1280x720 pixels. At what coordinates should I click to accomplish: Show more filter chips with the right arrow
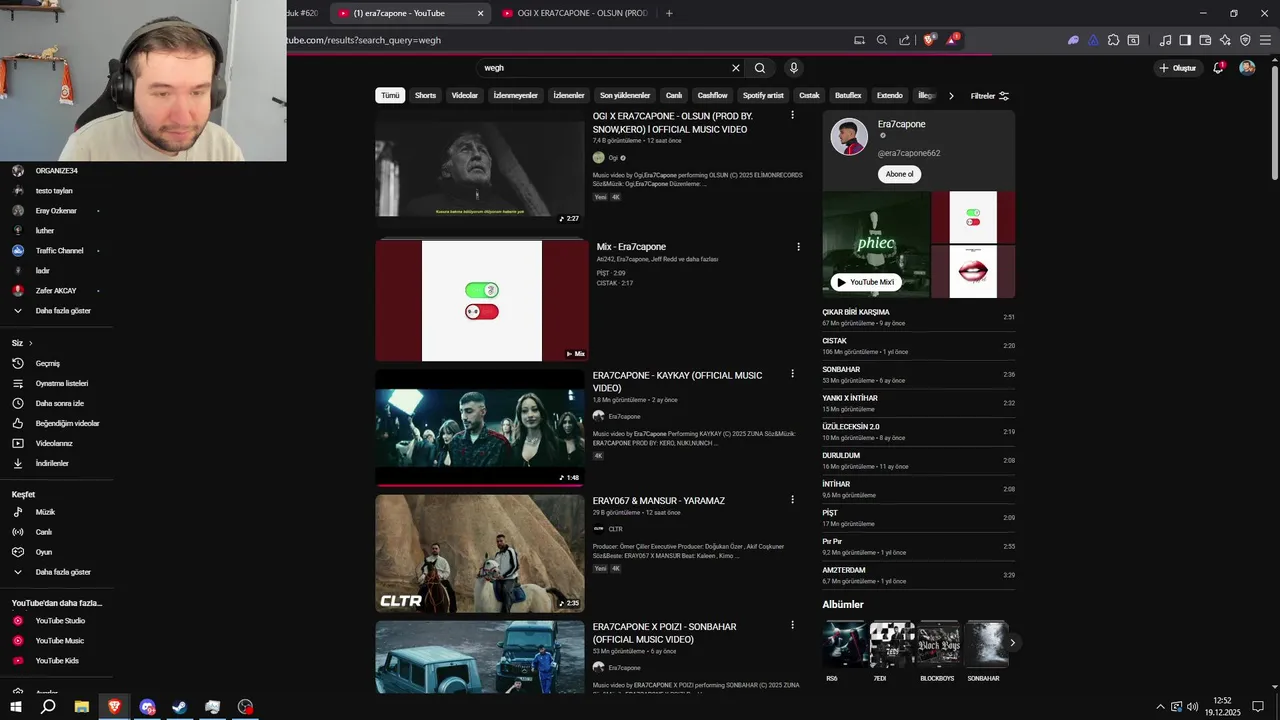pos(951,96)
